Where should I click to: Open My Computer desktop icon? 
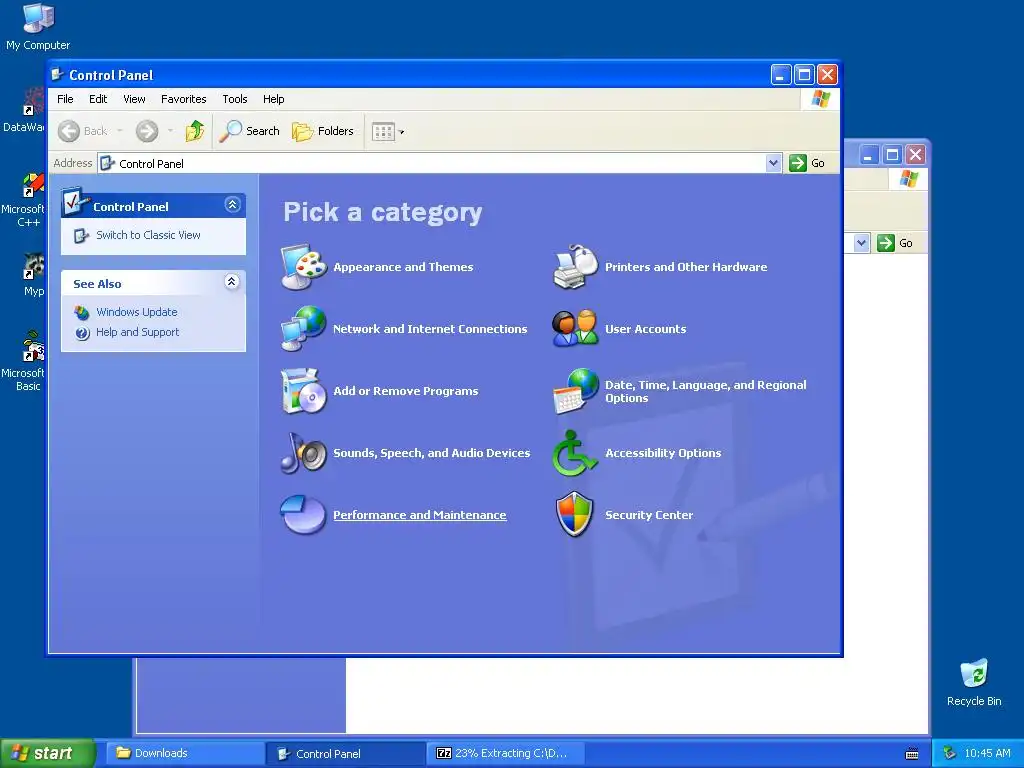coord(38,27)
